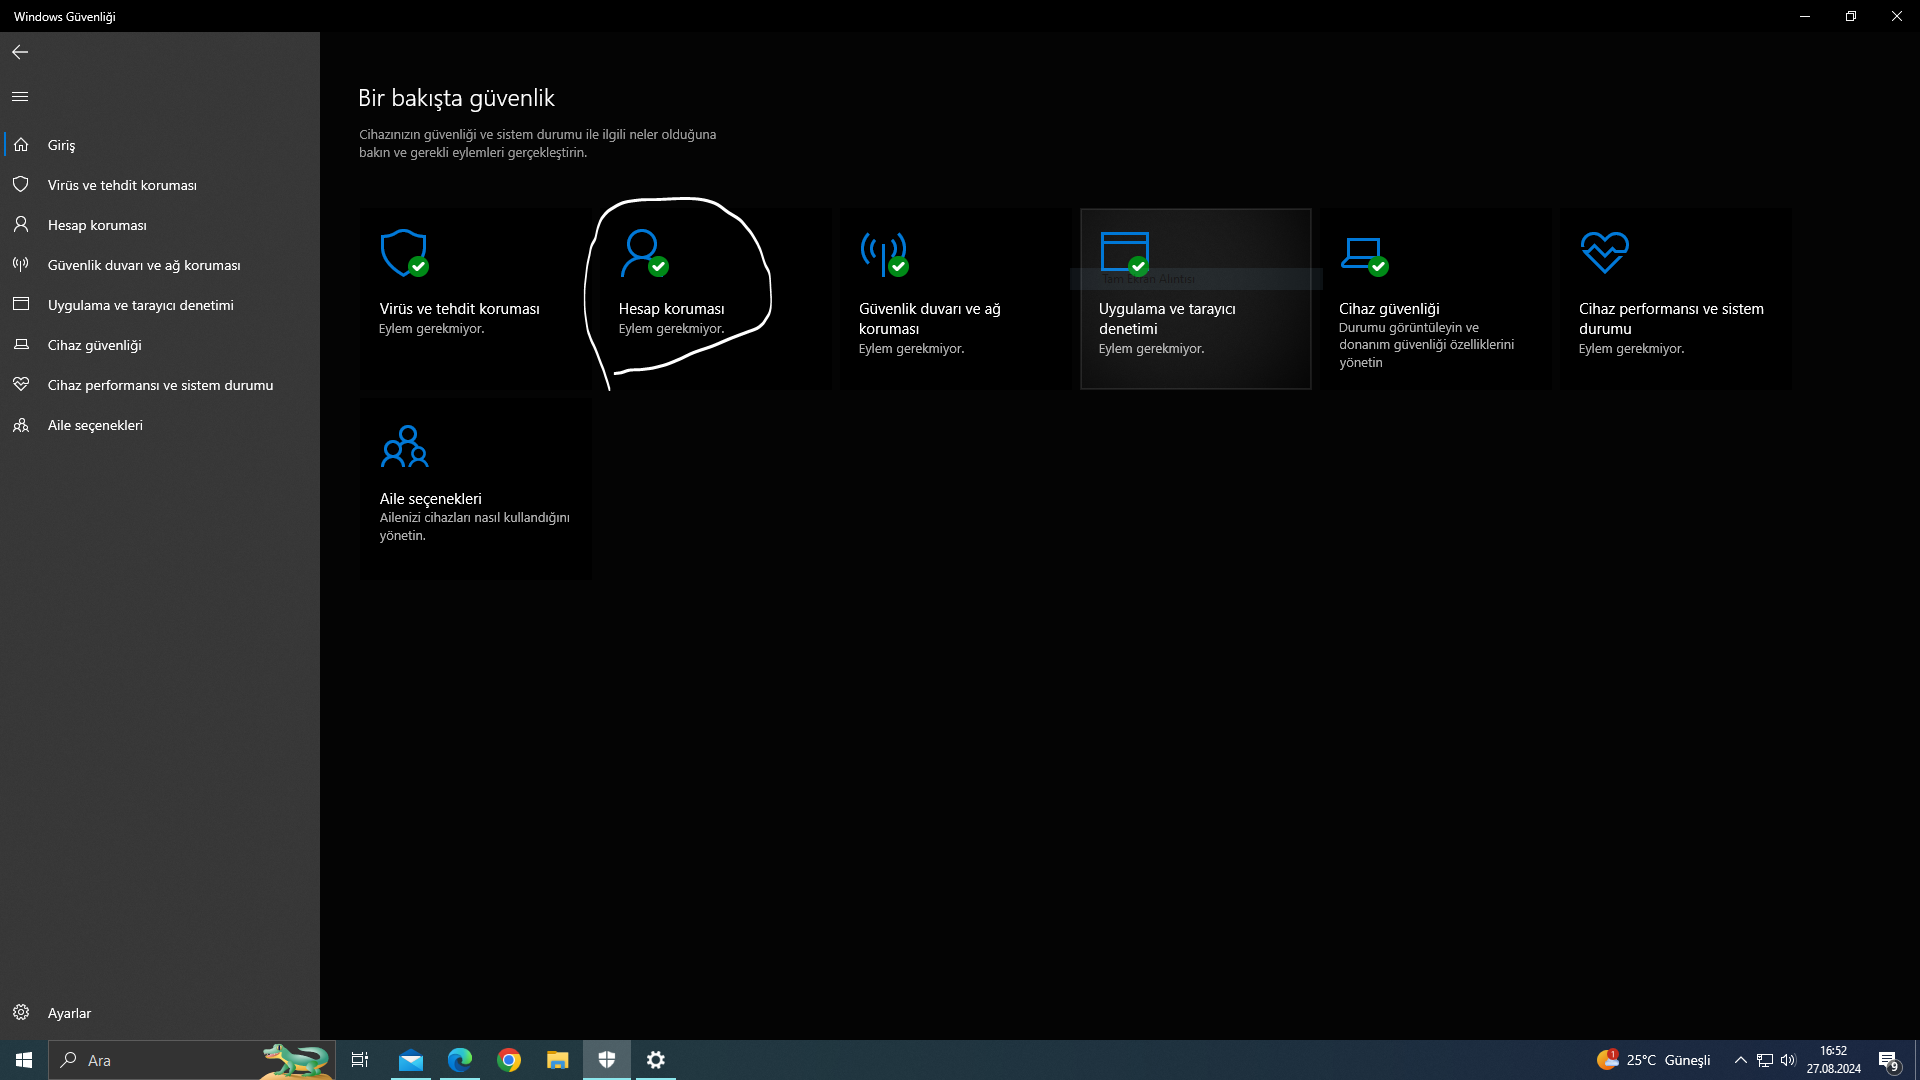Click the volume icon in system tray
1920x1080 pixels.
1788,1060
